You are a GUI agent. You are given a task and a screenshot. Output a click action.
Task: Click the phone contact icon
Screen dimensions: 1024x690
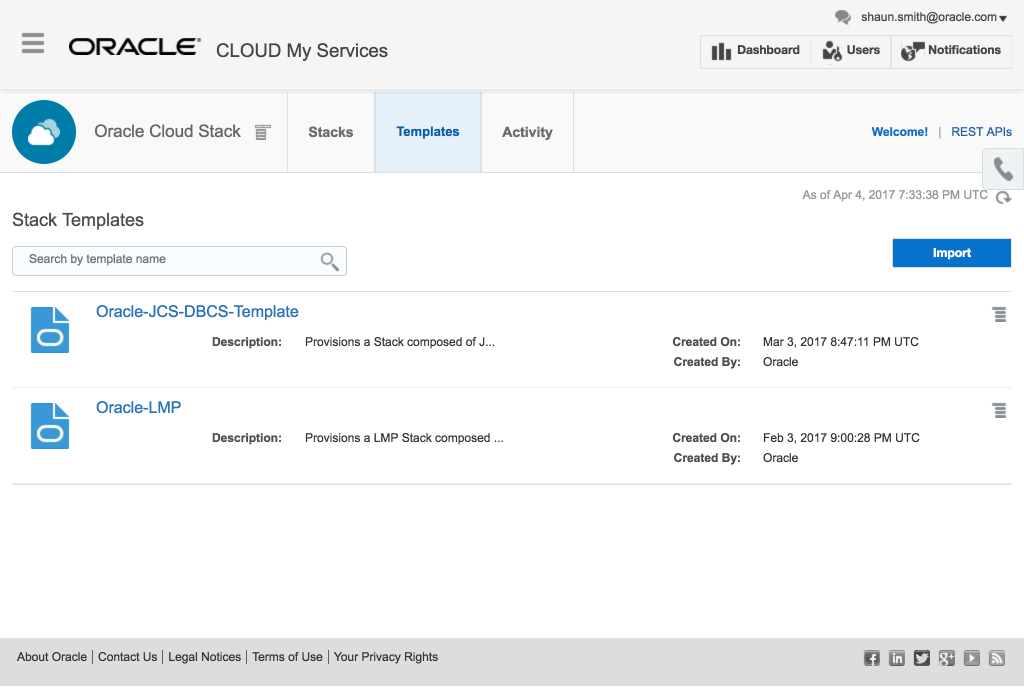[x=1003, y=169]
